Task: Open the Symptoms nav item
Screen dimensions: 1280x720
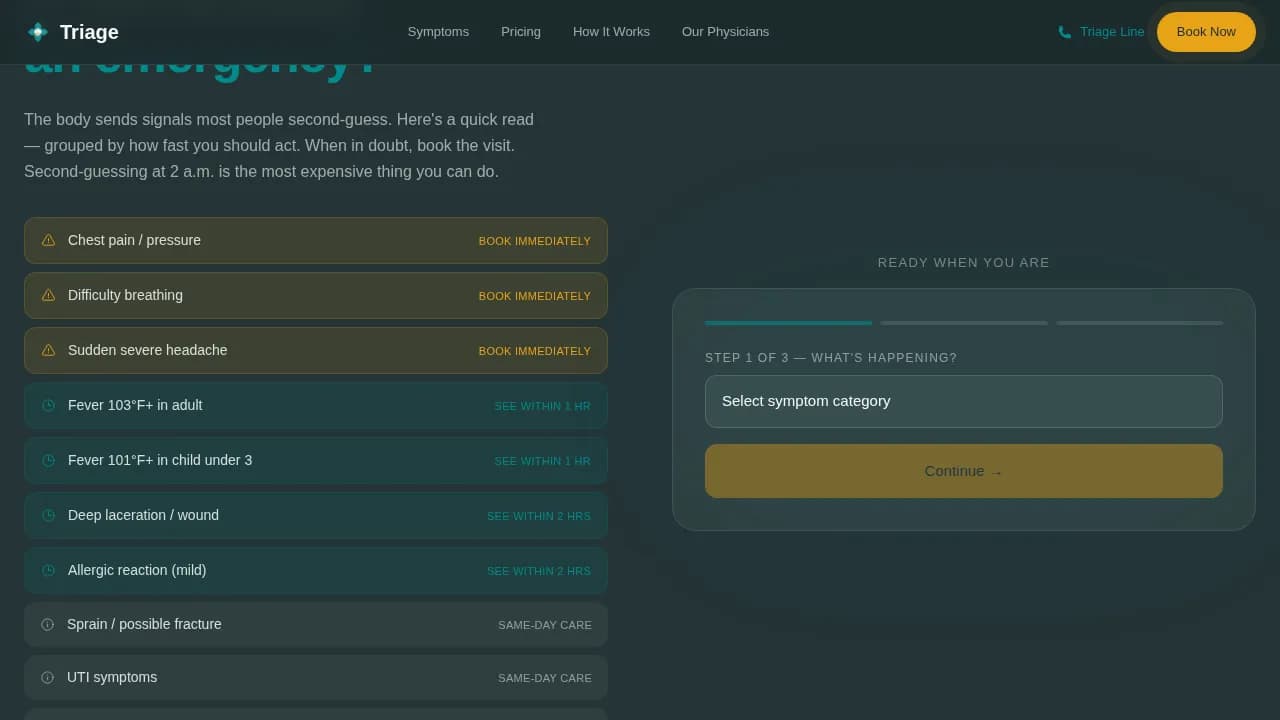Action: point(438,32)
